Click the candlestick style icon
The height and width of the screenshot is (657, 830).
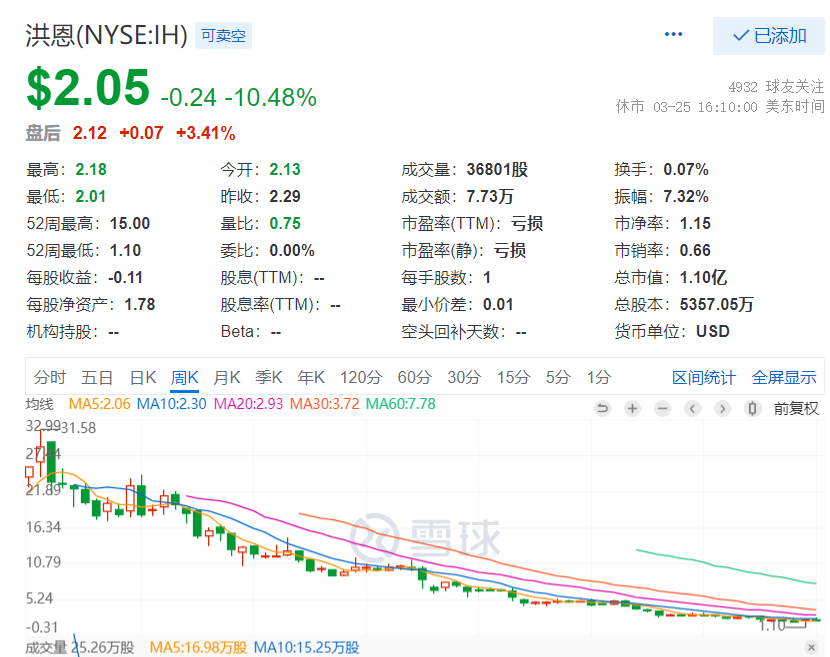(x=752, y=408)
